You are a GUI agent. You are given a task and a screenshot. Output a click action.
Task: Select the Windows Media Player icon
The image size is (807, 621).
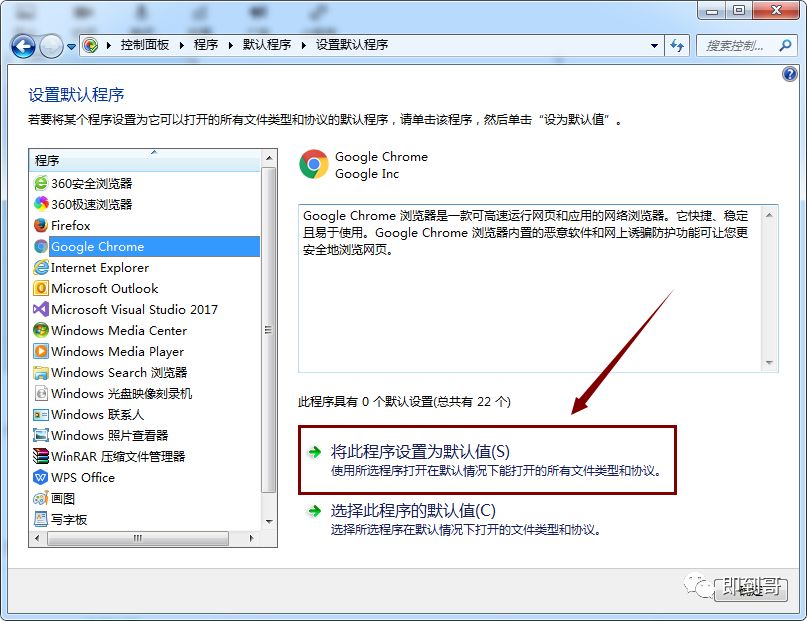[x=41, y=351]
